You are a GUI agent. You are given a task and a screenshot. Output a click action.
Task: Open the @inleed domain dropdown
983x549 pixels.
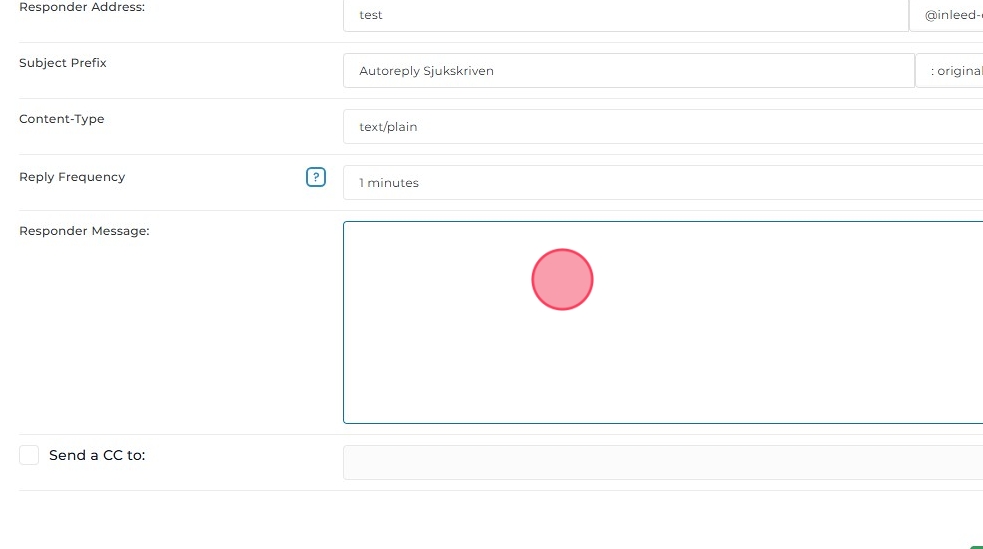coord(947,15)
